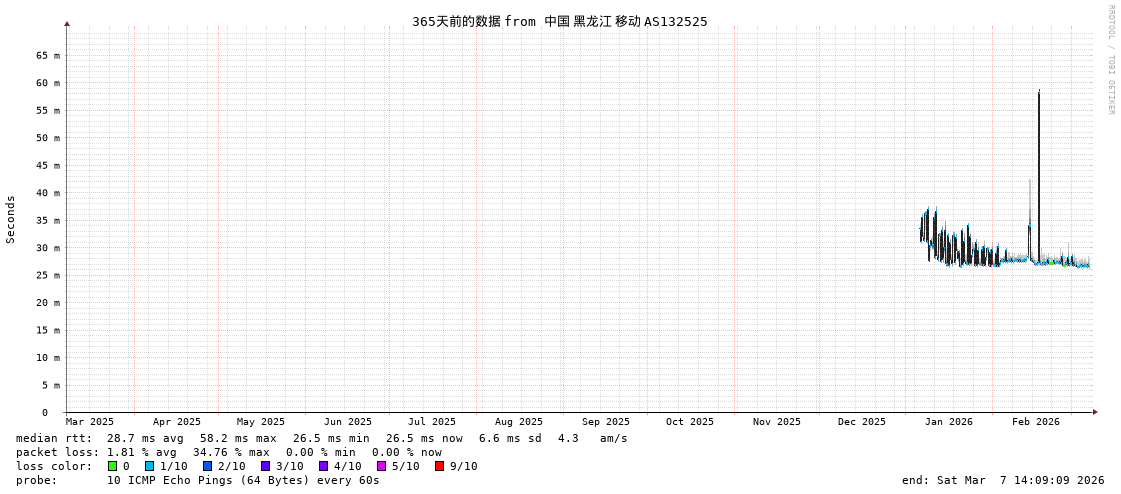The height and width of the screenshot is (494, 1121).
Task: Click the '34.76 % max' packet loss value
Action: click(232, 453)
